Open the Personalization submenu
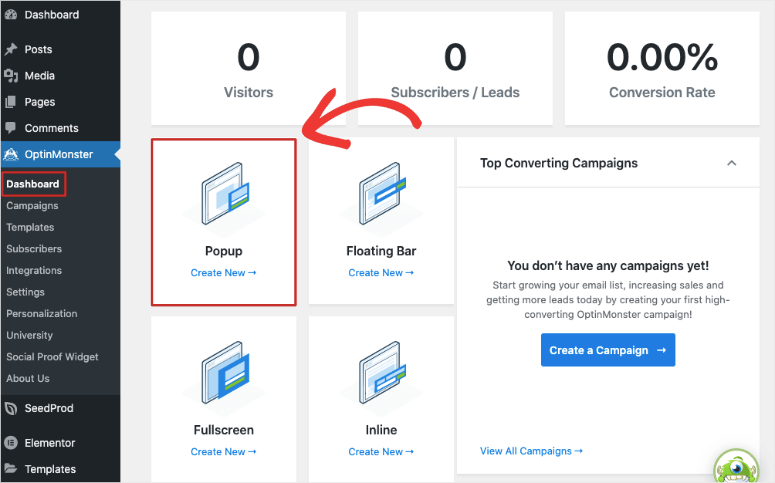Image resolution: width=775 pixels, height=483 pixels. click(42, 313)
